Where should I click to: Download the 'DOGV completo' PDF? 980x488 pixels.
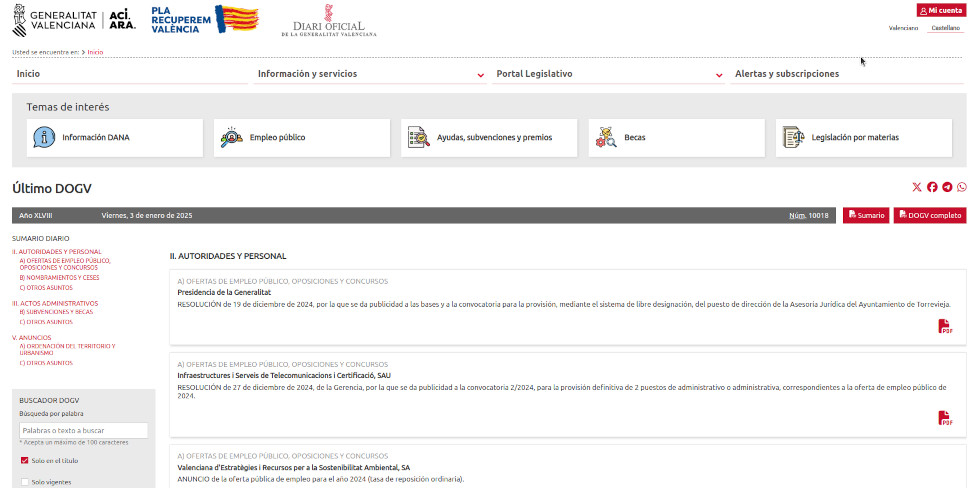(x=929, y=215)
